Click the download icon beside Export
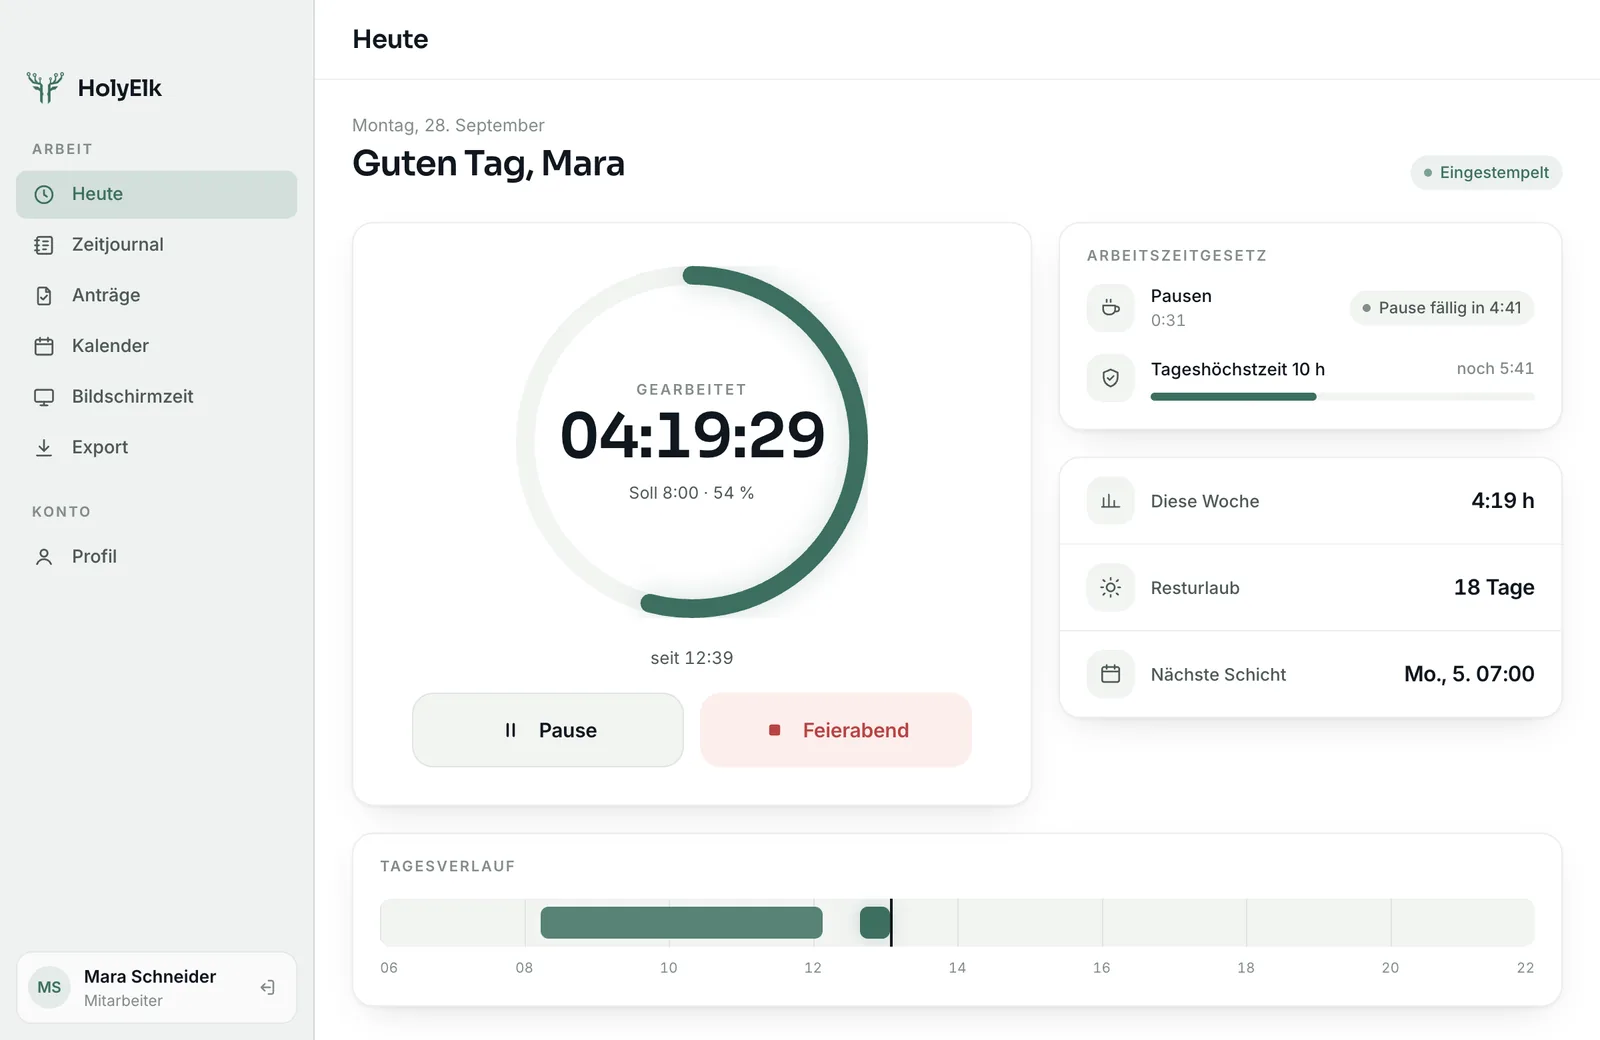 [x=44, y=448]
